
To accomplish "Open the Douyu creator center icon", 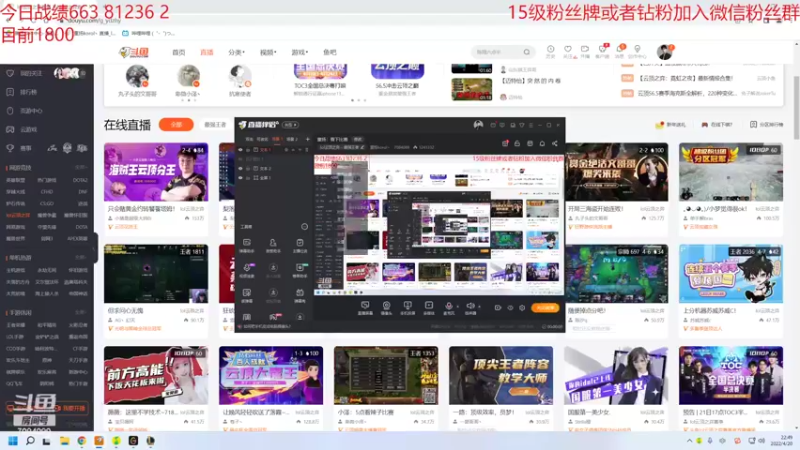I will 637,51.
